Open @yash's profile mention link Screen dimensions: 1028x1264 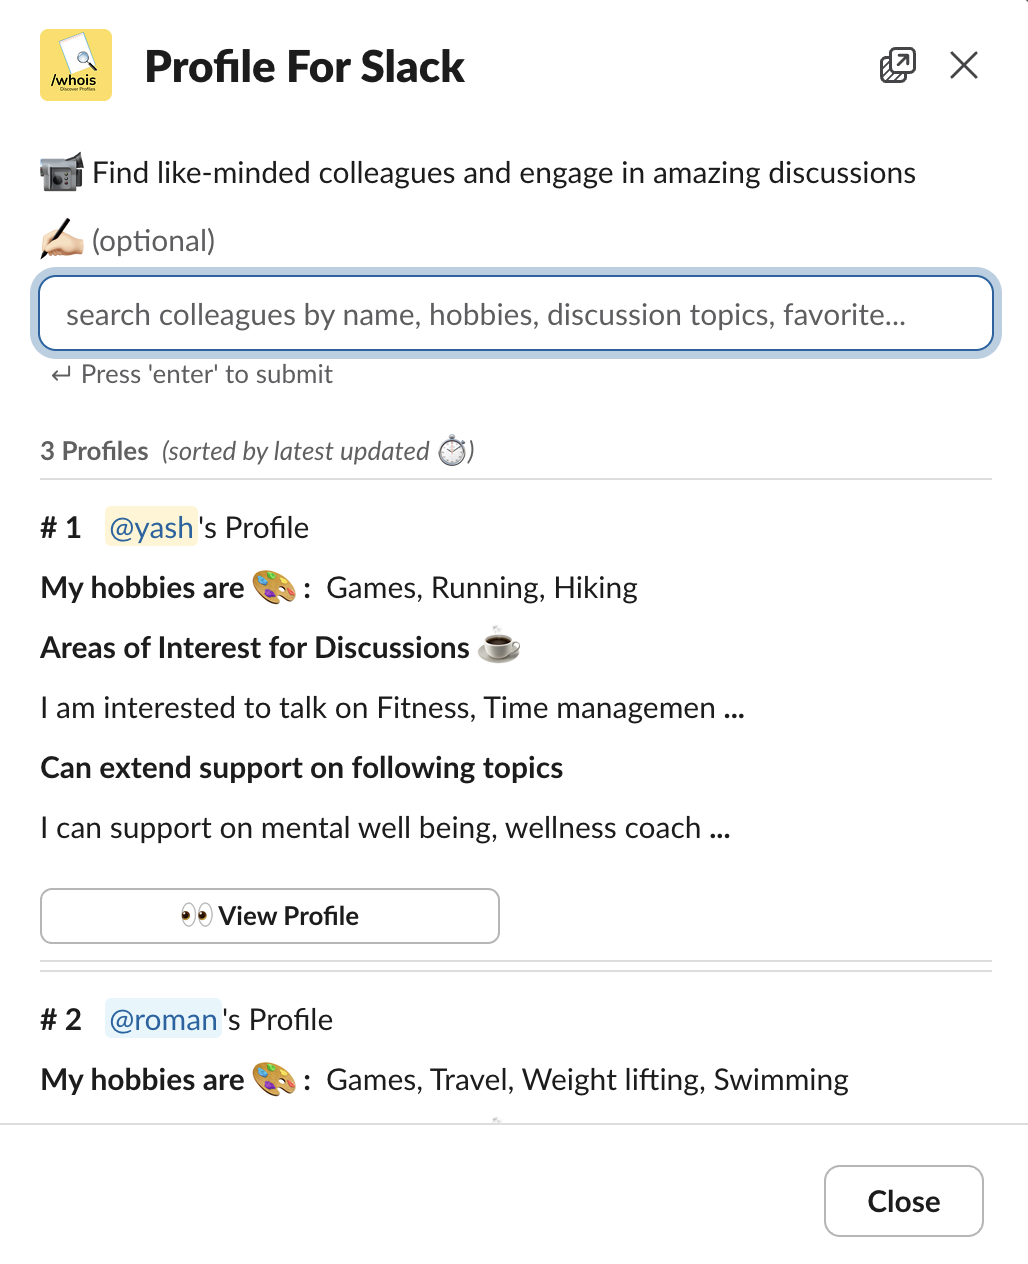tap(151, 527)
